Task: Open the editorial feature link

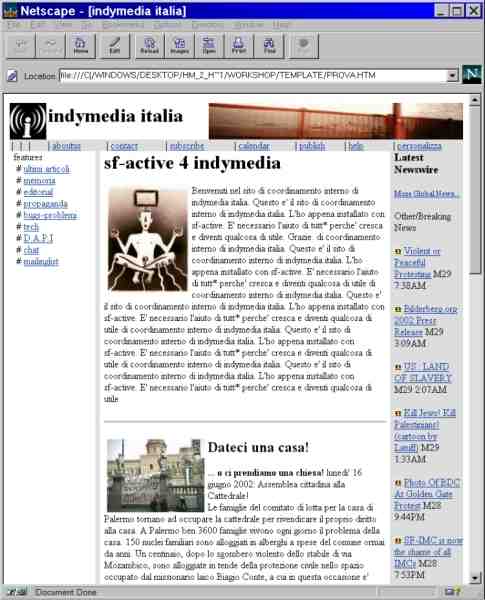Action: click(38, 192)
